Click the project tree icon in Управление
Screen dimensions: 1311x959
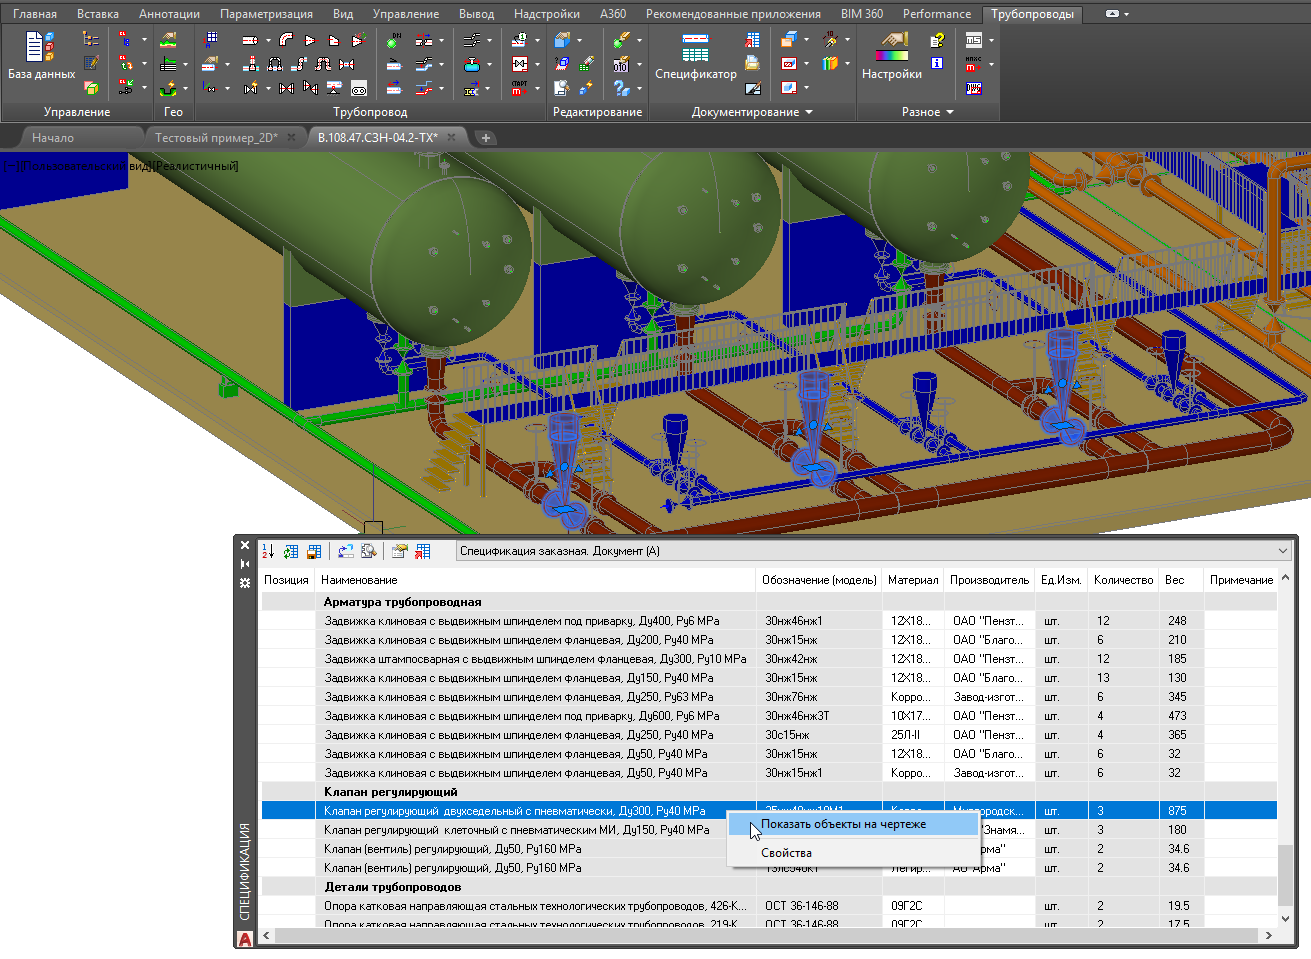91,40
